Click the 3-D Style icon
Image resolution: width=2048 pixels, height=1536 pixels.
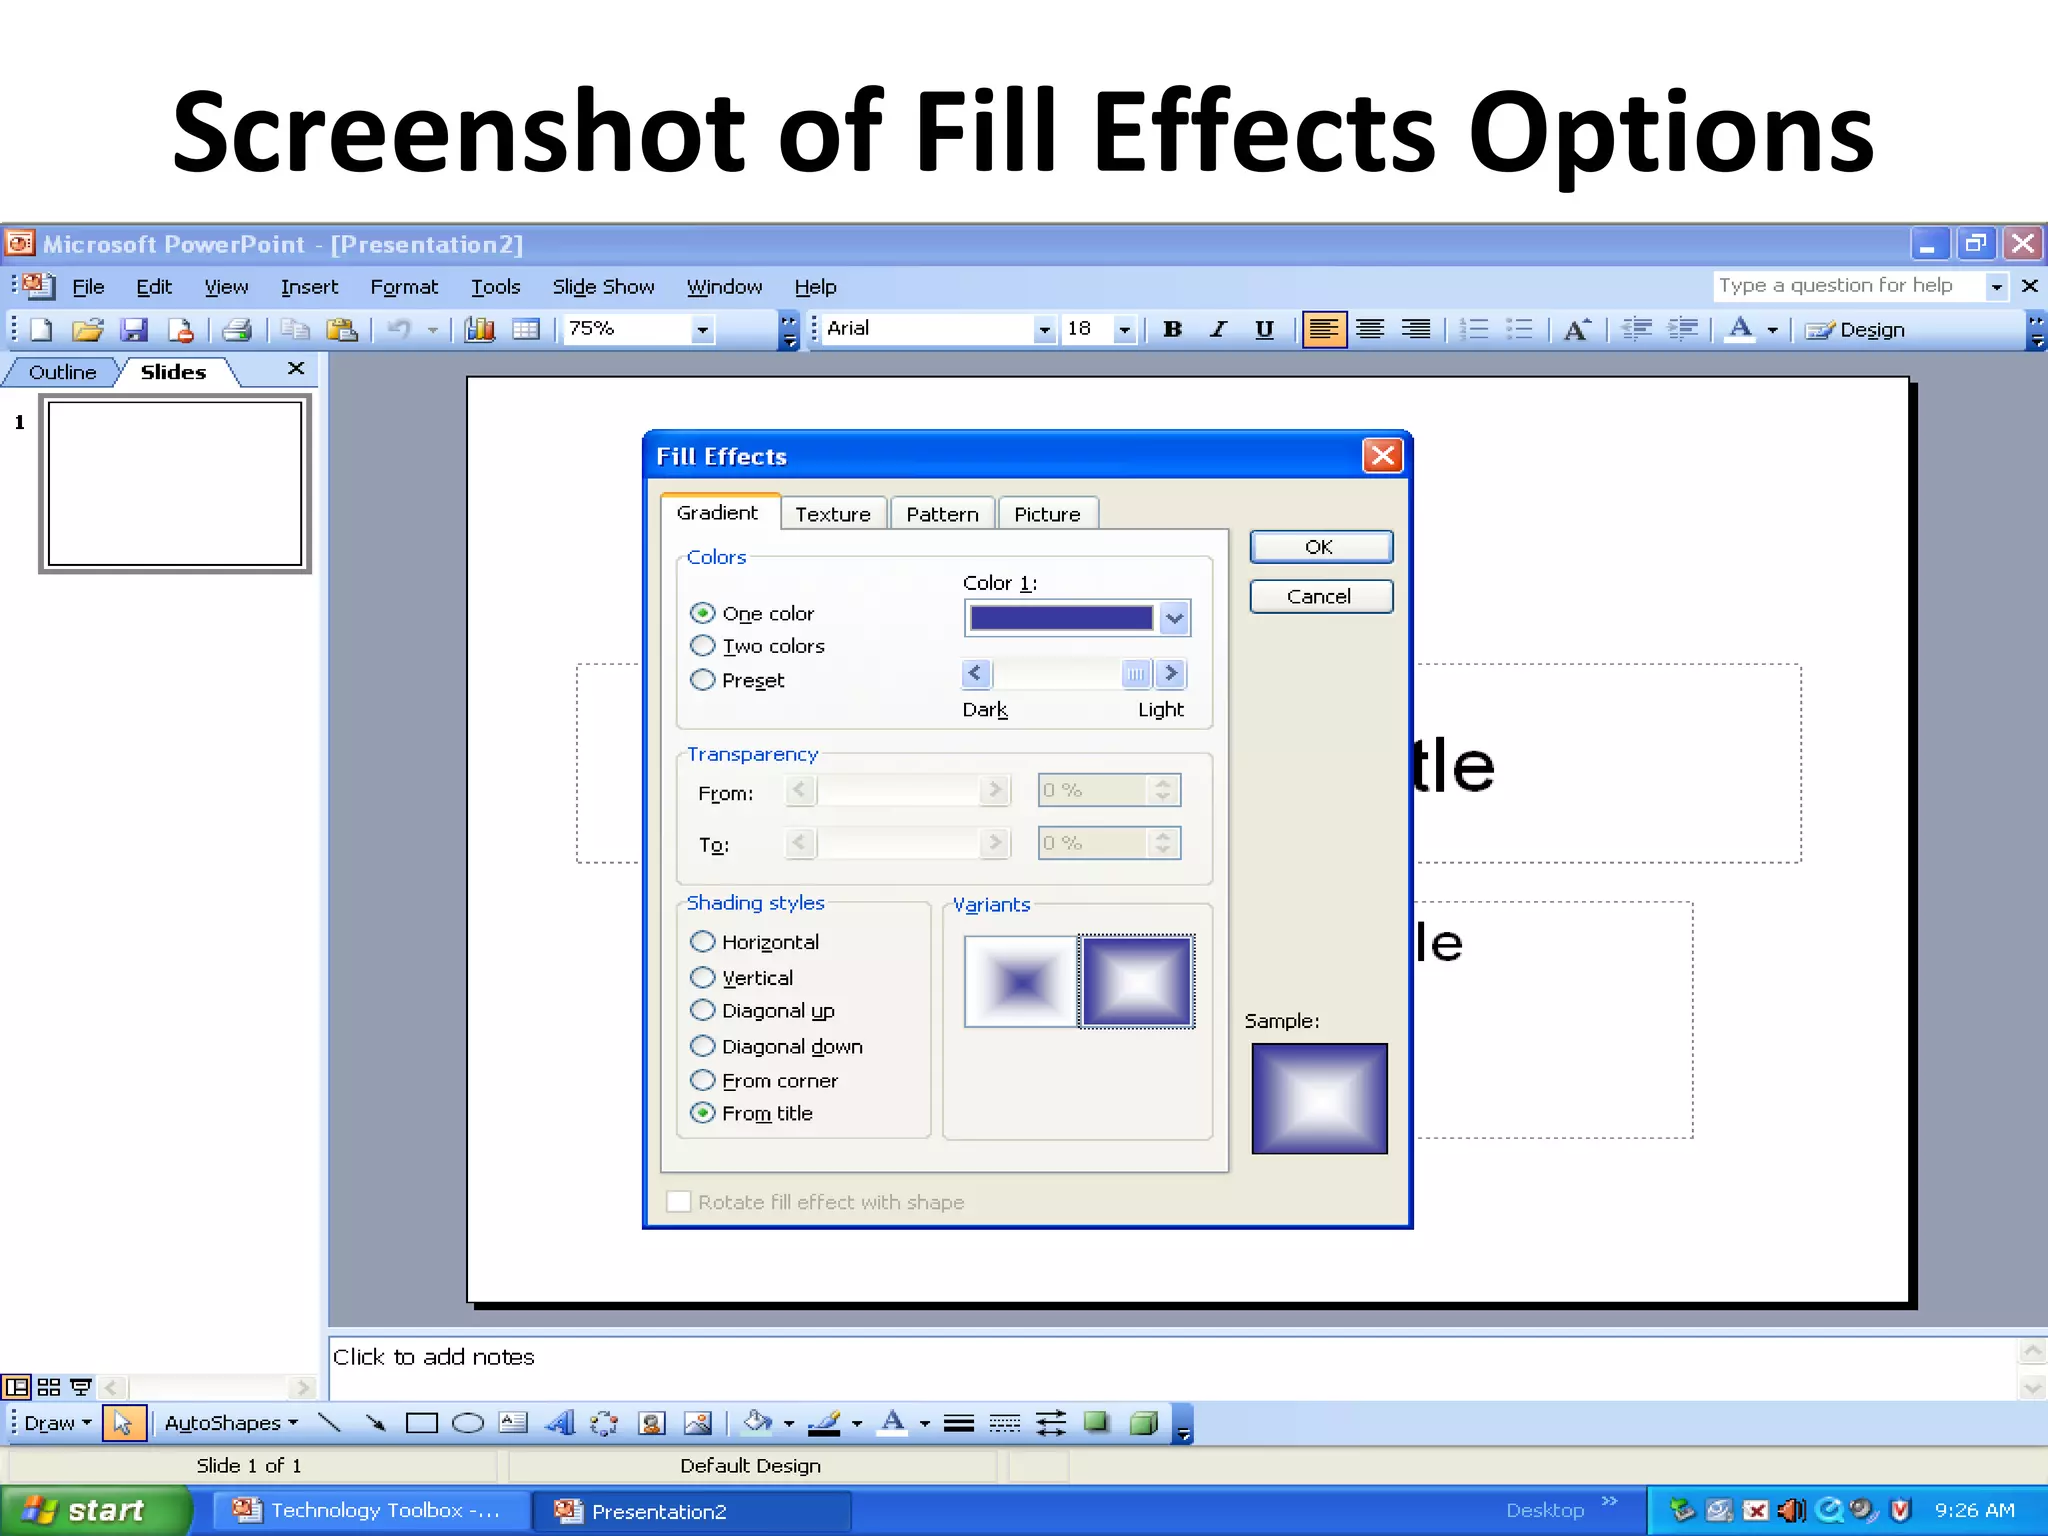1143,1422
